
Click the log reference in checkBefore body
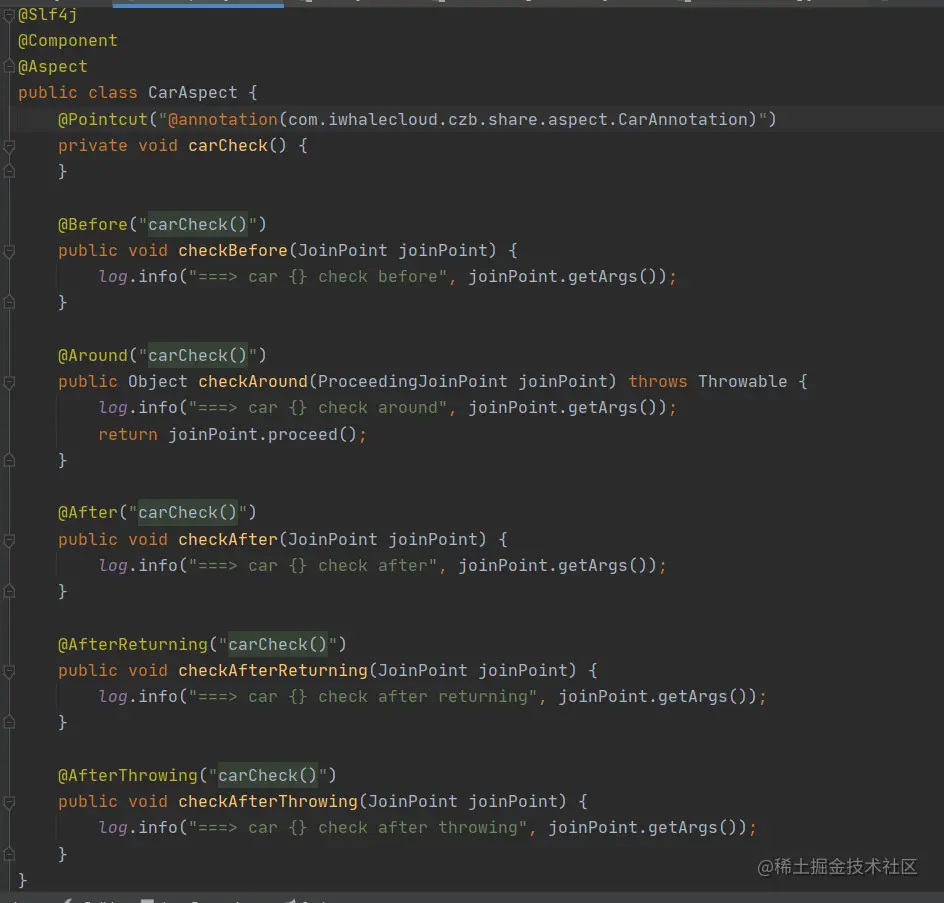point(113,277)
